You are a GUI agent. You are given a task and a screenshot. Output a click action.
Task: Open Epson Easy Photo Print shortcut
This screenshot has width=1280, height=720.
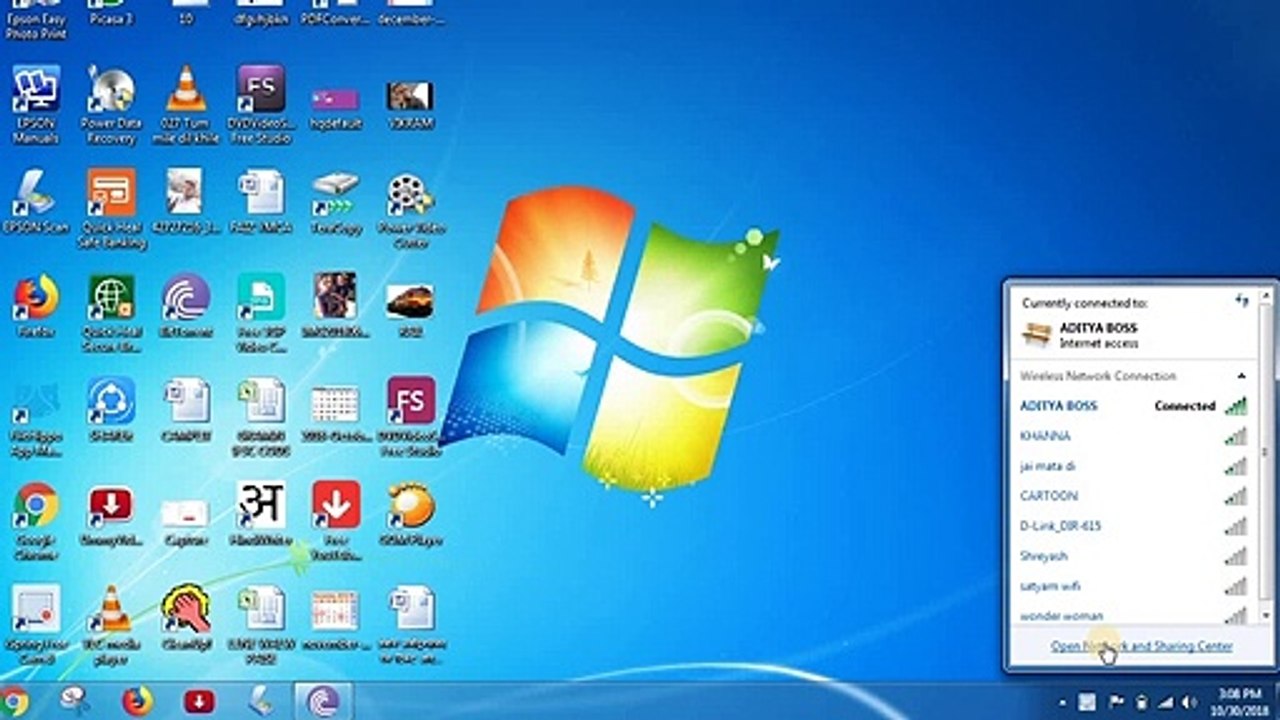(36, 19)
